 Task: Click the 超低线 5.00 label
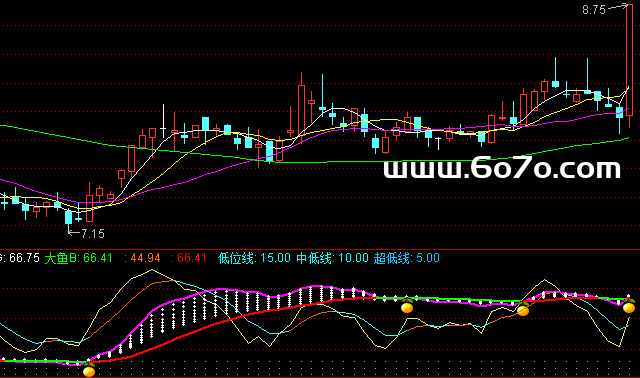click(x=407, y=258)
